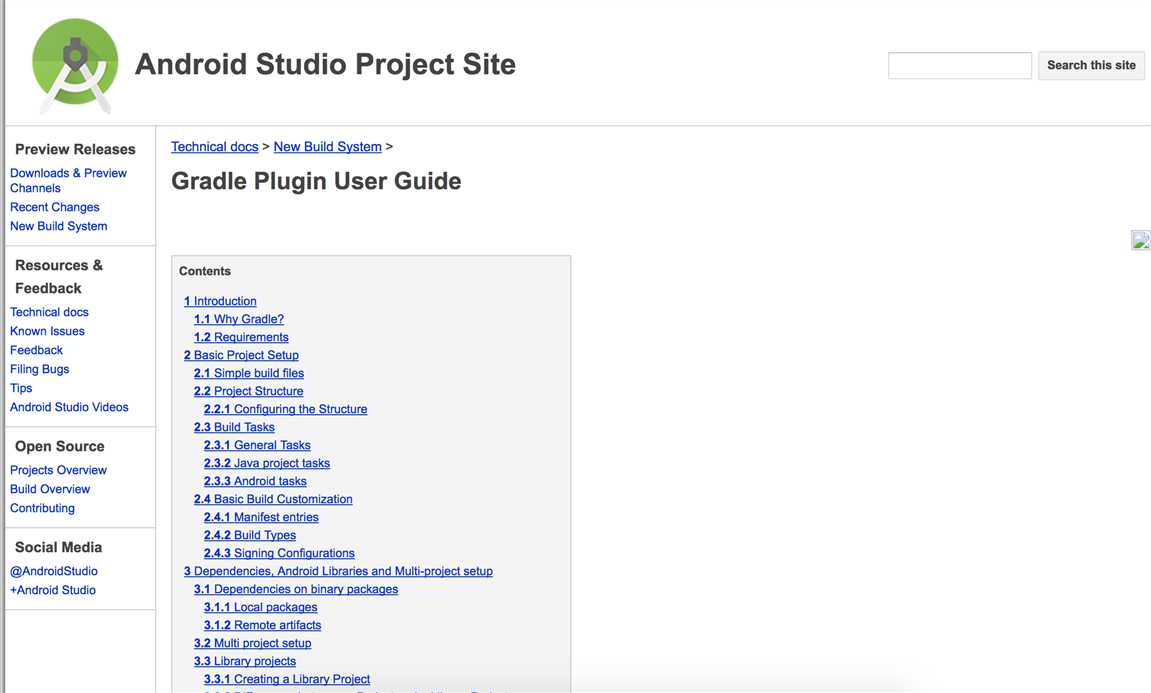Jump to 2 Basic Project Setup section
The width and height of the screenshot is (1151, 693).
[241, 355]
